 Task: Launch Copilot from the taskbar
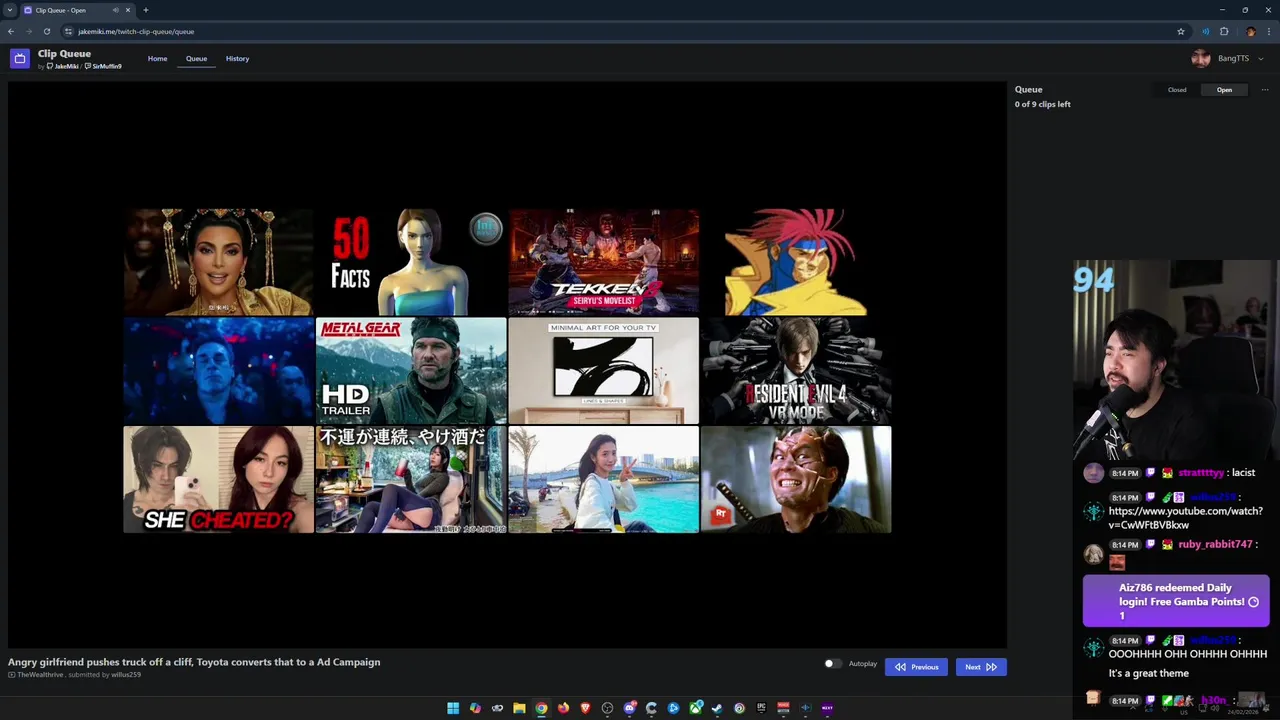475,708
